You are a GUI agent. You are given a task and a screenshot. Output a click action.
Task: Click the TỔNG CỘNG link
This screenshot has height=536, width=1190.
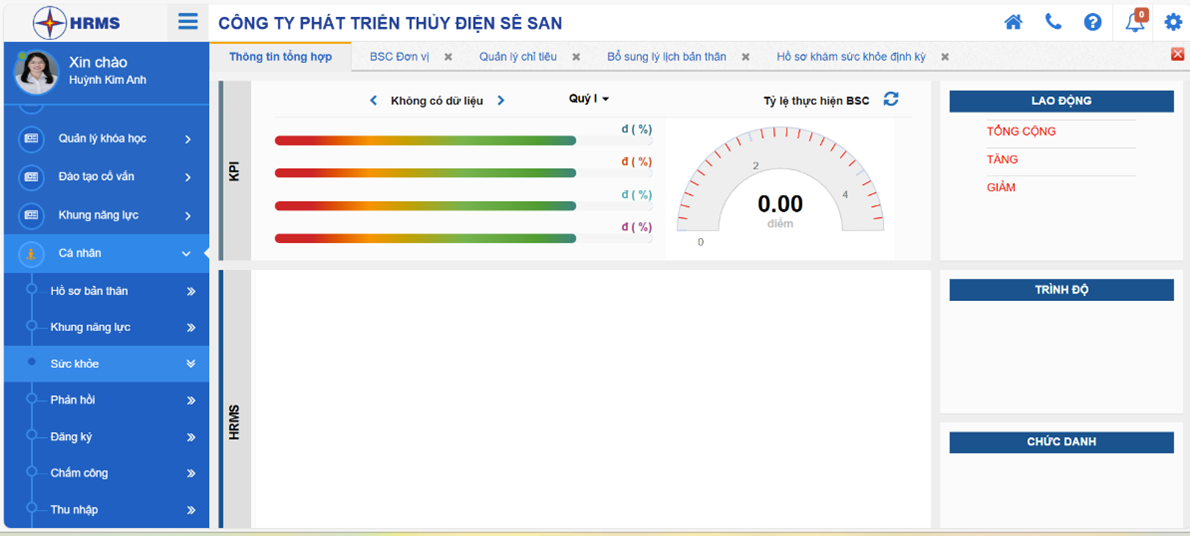point(1021,131)
